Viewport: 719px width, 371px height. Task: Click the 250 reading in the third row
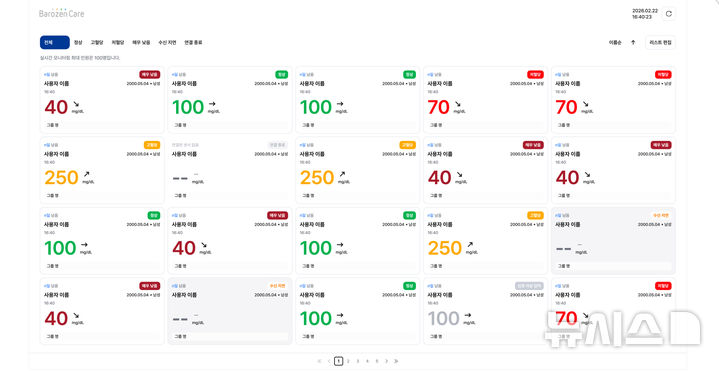click(445, 248)
